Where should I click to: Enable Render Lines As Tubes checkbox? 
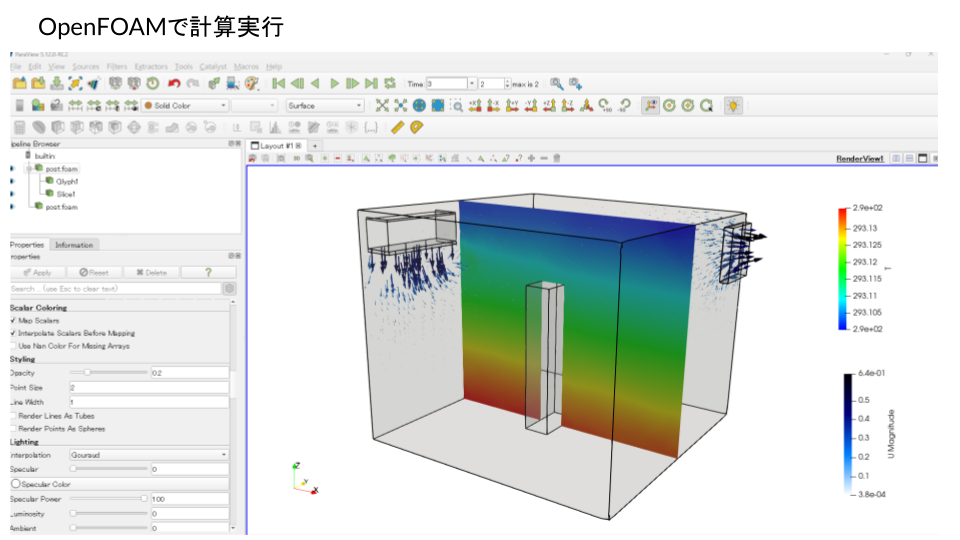(x=13, y=416)
